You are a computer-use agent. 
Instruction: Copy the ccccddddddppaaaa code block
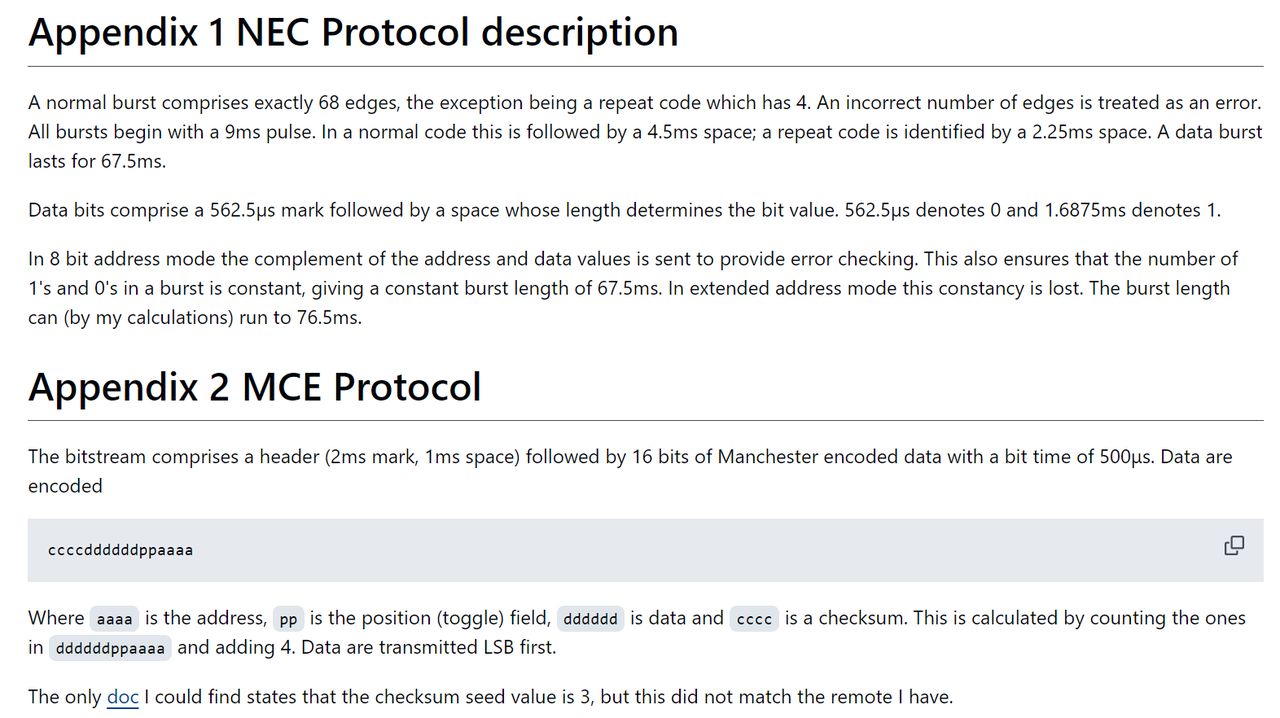coord(1234,546)
